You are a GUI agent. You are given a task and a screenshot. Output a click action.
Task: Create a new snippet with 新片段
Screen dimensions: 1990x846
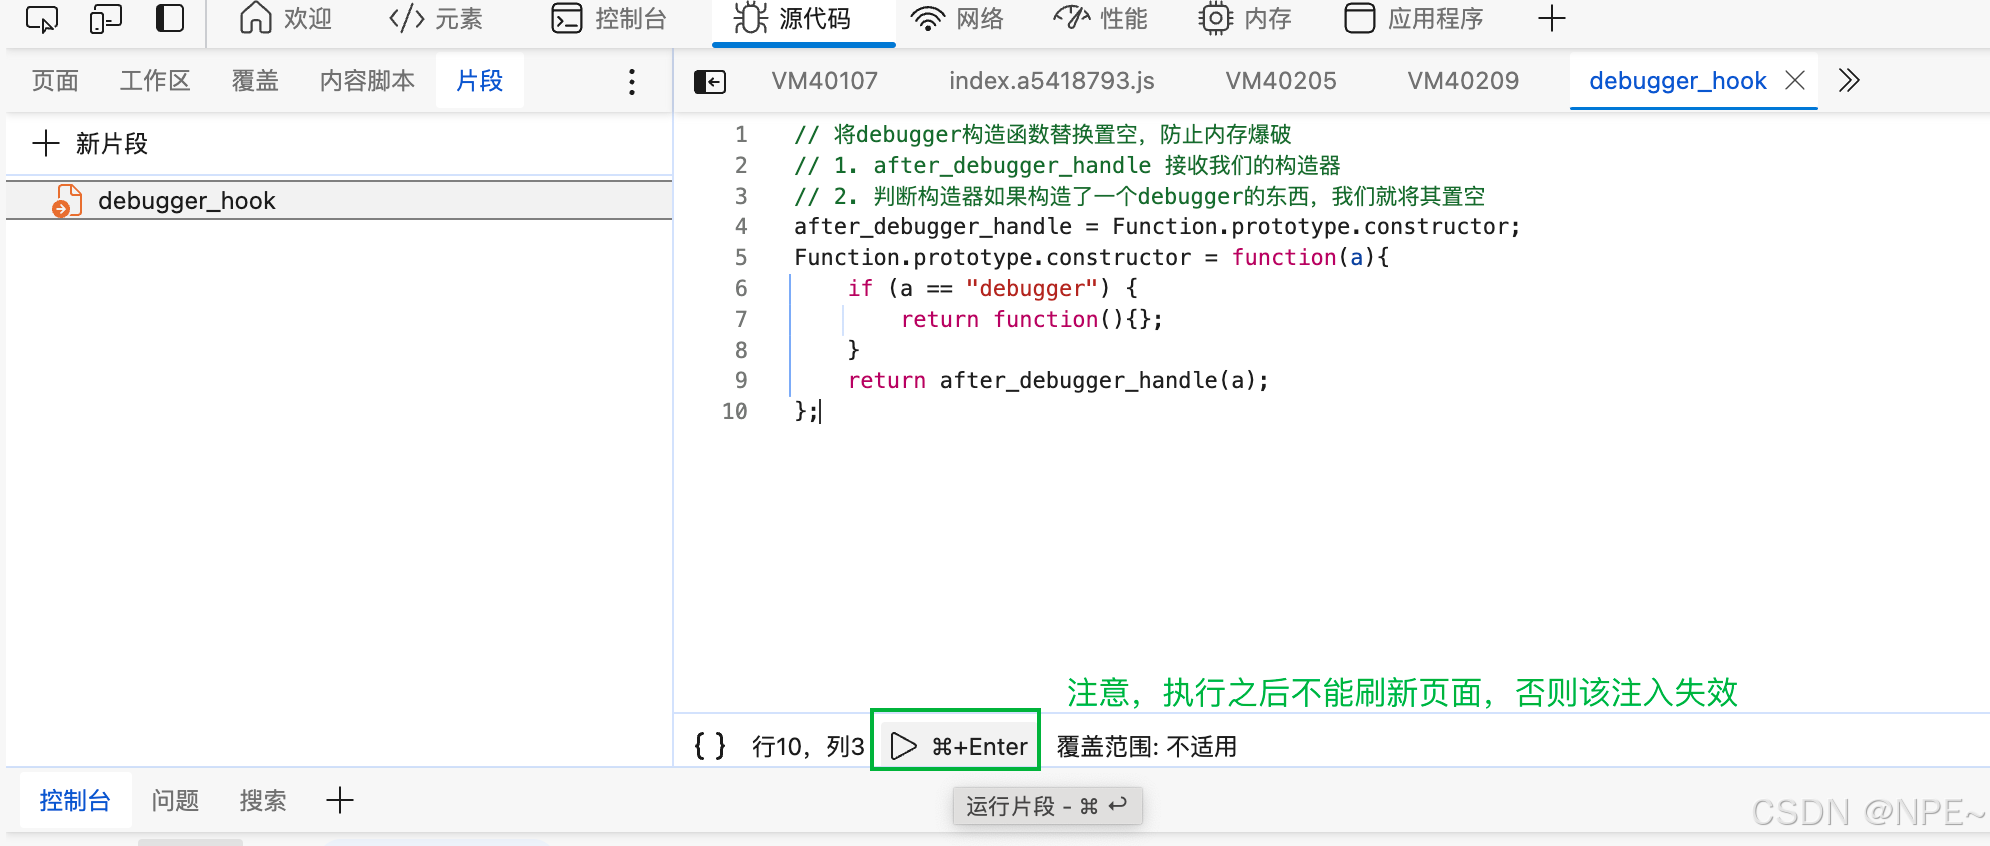(x=91, y=144)
